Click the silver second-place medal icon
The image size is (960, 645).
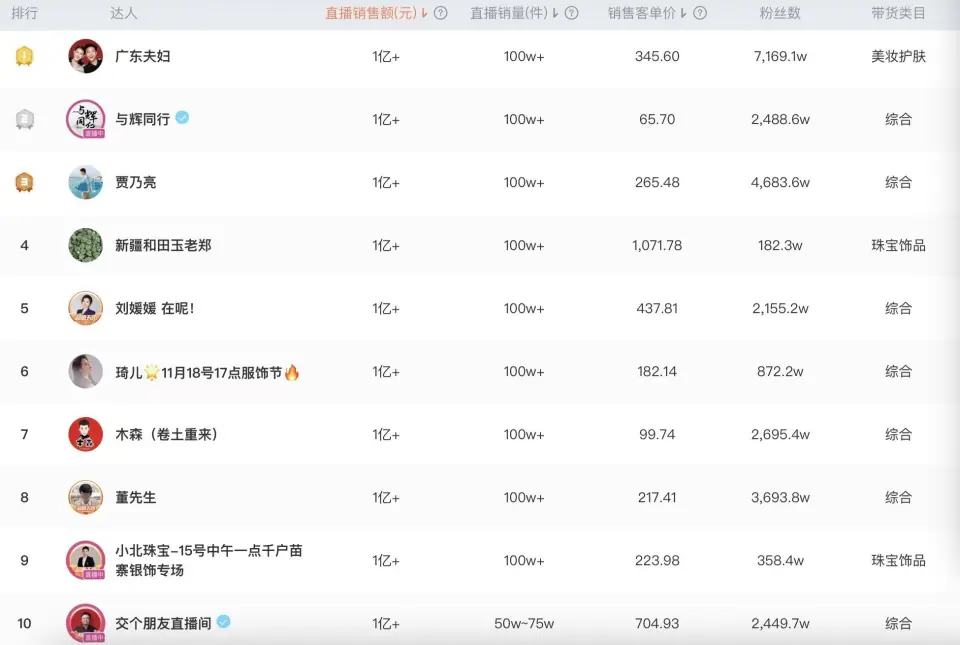25,119
